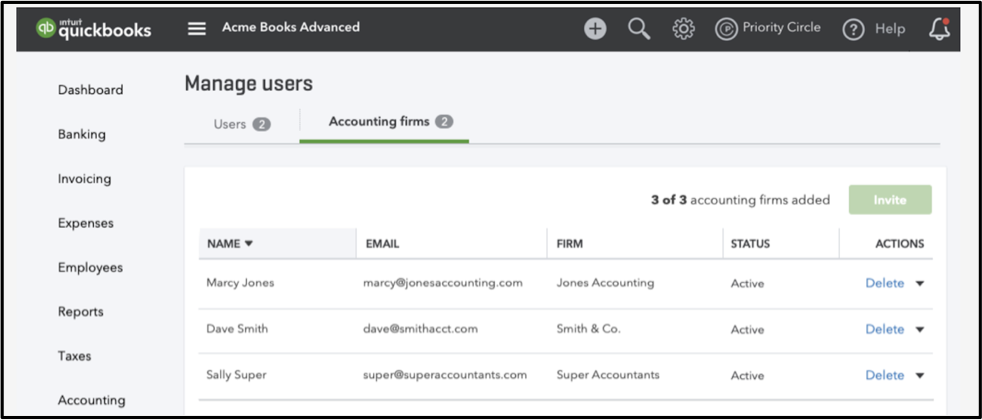Click email super@superaccountants.com
This screenshot has height=420, width=982.
(445, 375)
